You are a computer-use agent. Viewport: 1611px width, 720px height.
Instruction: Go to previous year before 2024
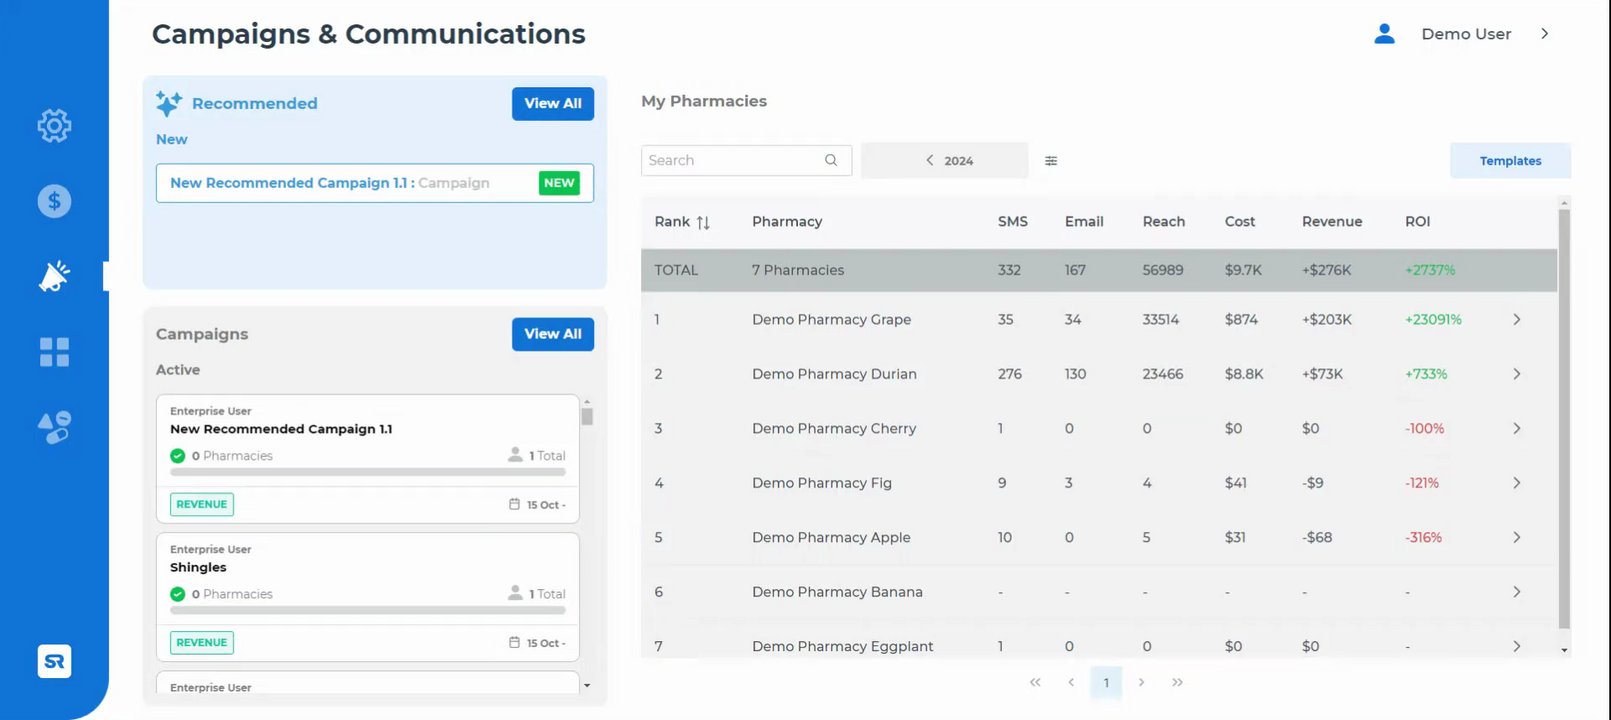(x=929, y=161)
